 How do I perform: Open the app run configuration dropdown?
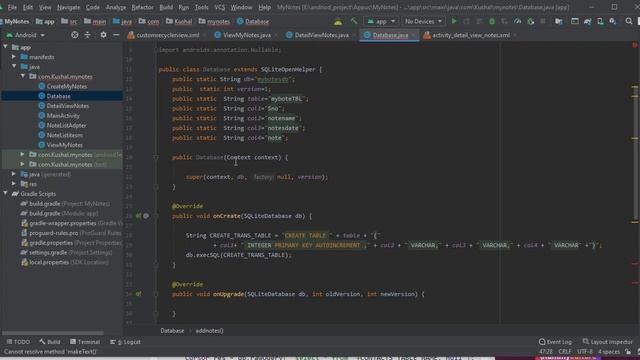(x=381, y=21)
